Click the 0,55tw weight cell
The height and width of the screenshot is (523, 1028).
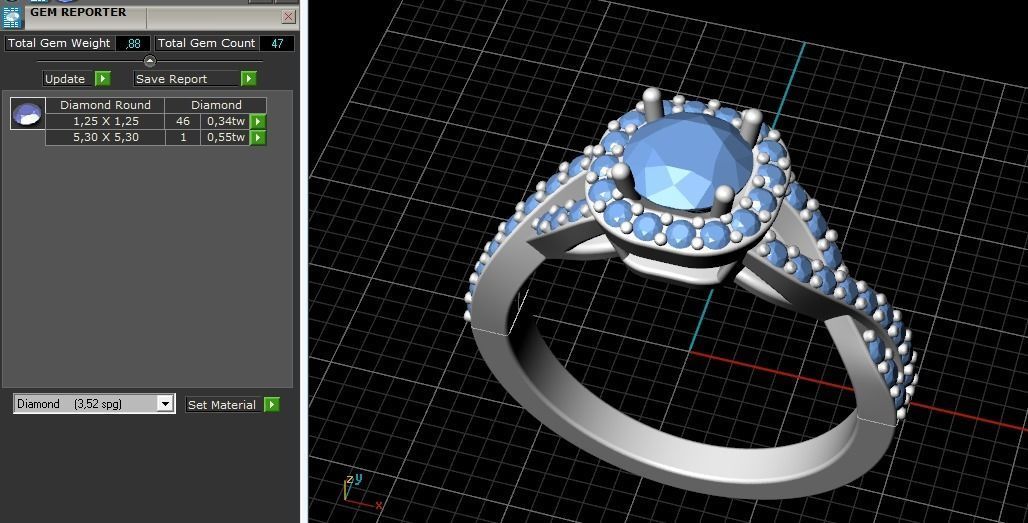tap(226, 138)
